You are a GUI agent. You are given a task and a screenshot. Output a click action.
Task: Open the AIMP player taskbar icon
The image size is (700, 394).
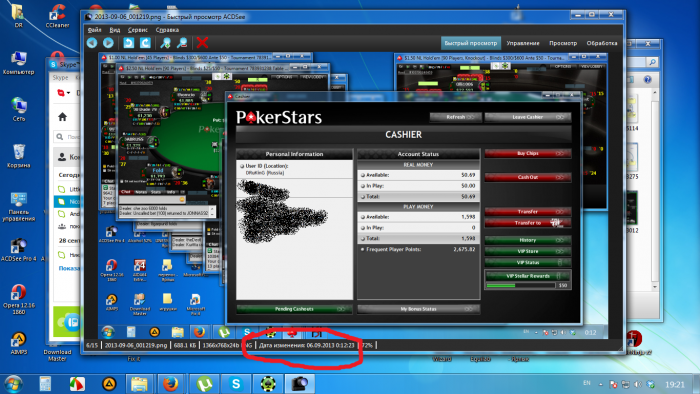[x=109, y=384]
